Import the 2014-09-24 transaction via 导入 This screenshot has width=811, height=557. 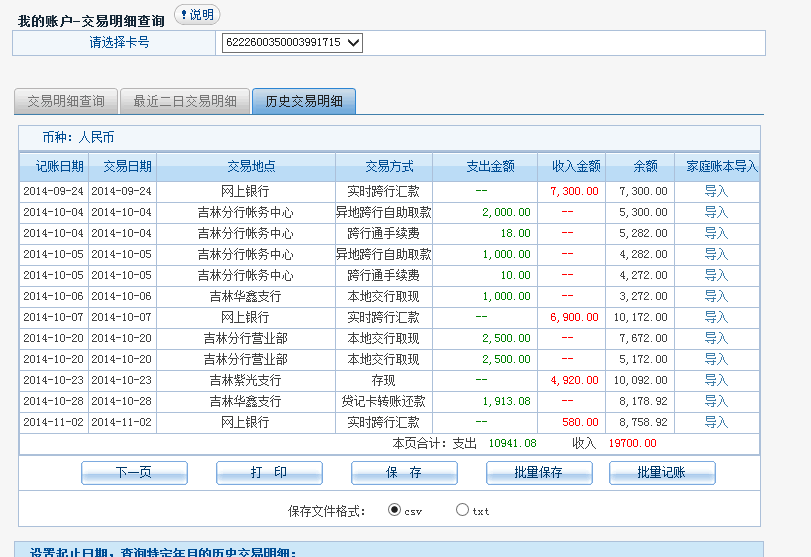716,191
